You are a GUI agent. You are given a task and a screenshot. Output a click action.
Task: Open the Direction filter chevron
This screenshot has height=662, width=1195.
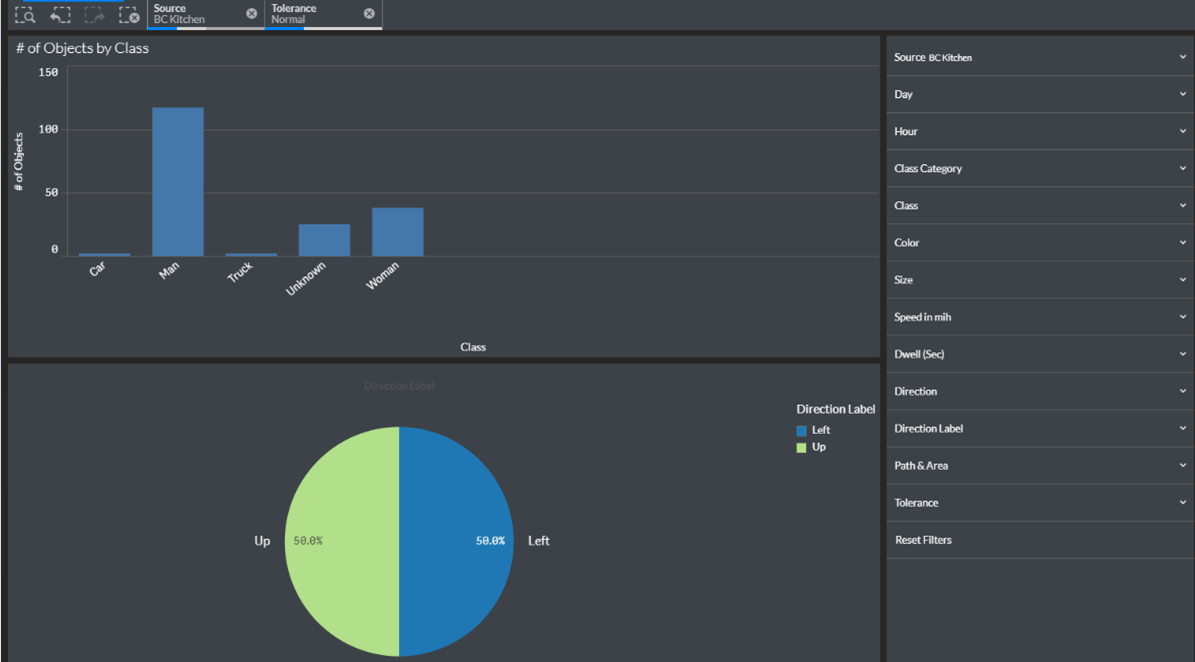(x=1183, y=391)
